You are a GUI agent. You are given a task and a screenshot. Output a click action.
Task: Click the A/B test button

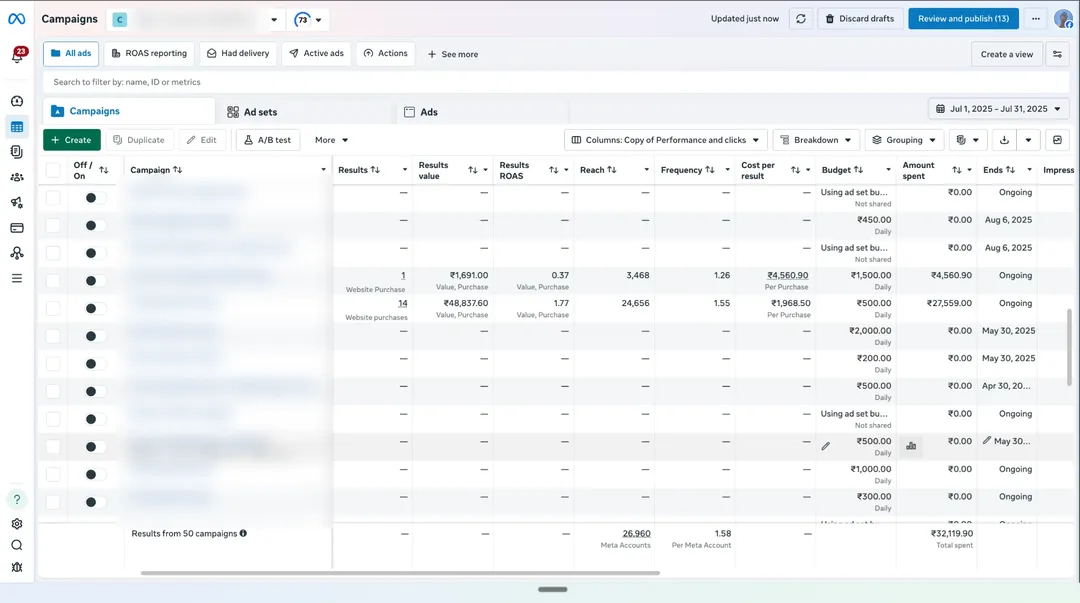point(267,140)
